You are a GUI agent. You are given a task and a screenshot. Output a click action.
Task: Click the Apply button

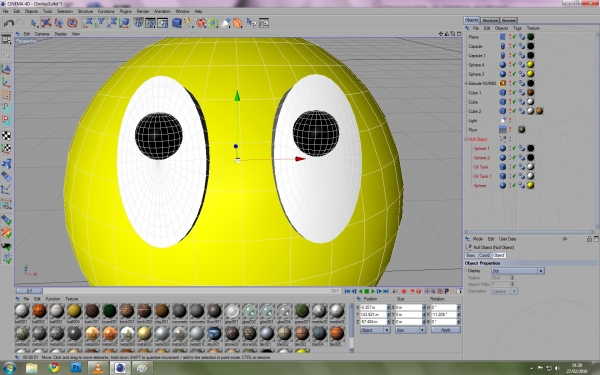446,330
